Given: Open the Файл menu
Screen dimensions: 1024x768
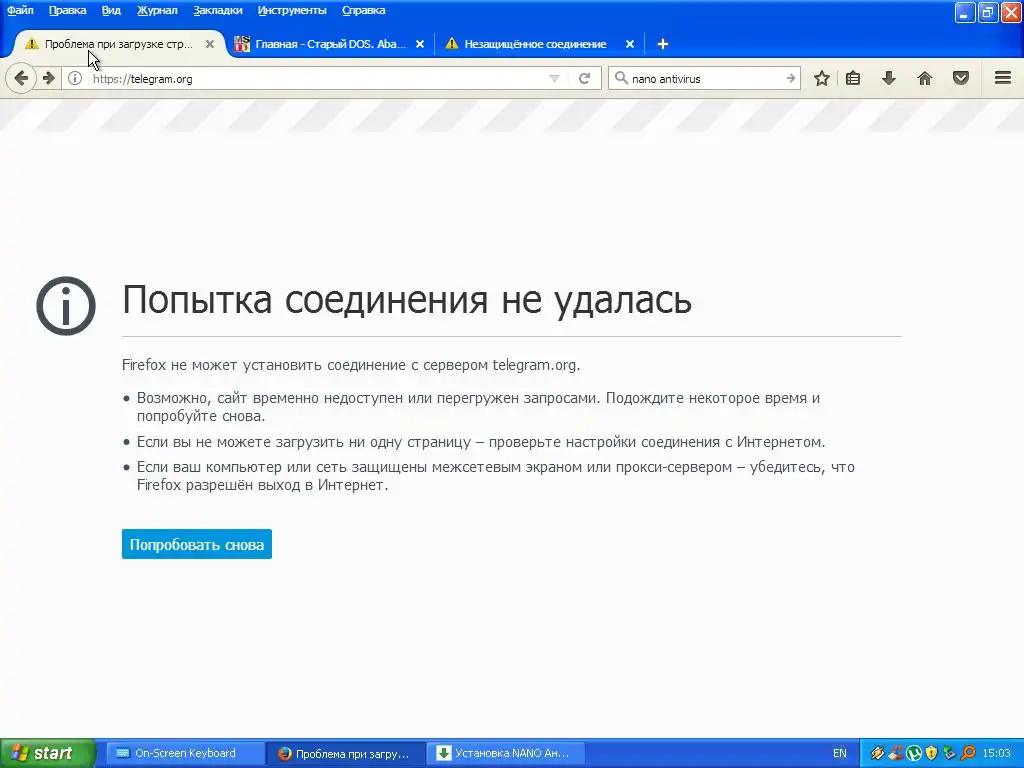Looking at the screenshot, I should click(20, 10).
